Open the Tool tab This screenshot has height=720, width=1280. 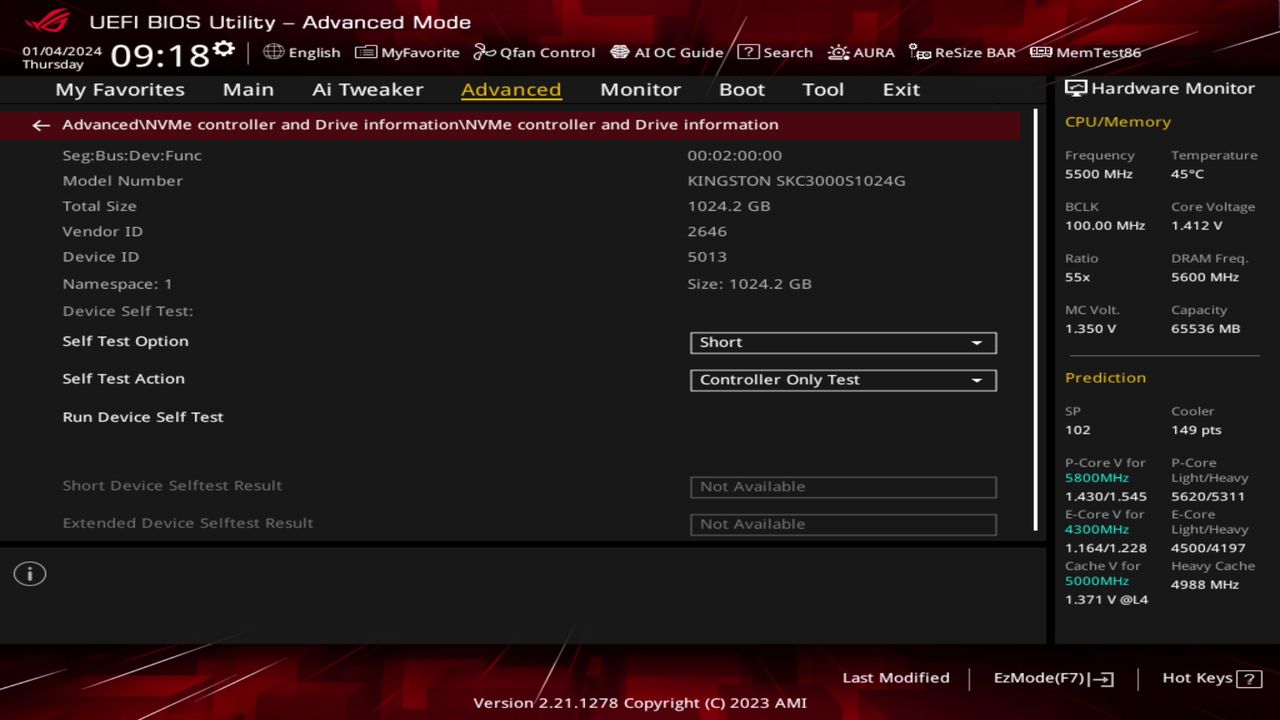click(823, 89)
